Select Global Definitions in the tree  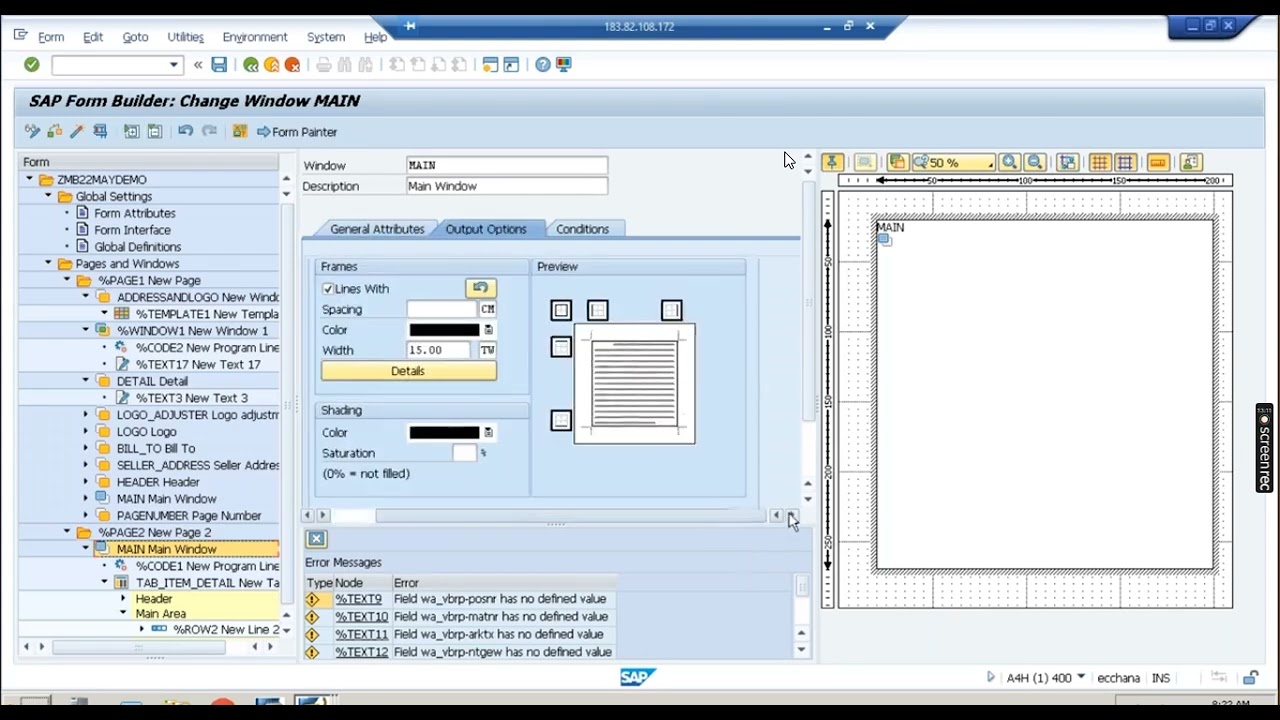click(x=138, y=247)
